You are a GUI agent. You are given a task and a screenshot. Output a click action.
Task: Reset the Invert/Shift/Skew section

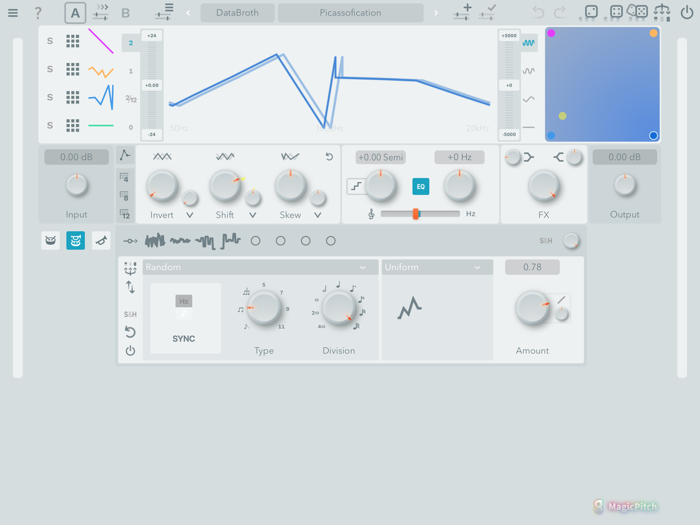click(x=329, y=157)
